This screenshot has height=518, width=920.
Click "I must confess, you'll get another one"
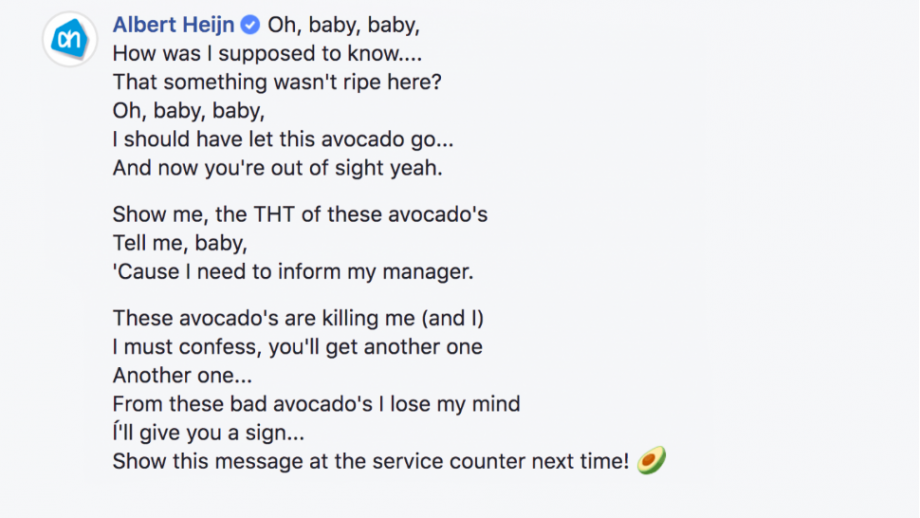click(x=297, y=347)
